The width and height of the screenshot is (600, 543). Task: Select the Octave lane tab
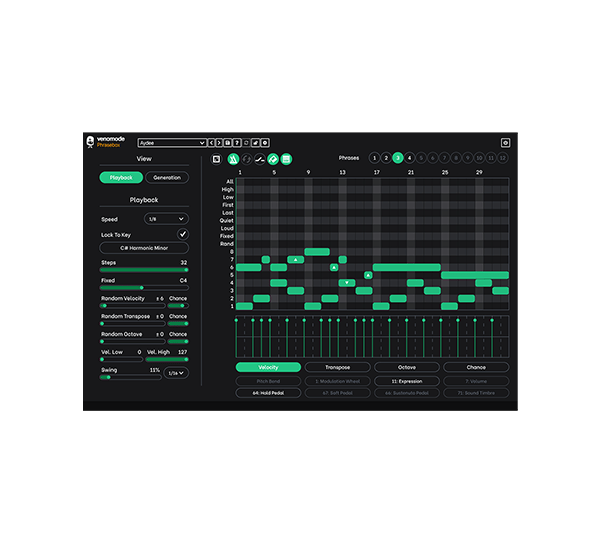tap(407, 367)
